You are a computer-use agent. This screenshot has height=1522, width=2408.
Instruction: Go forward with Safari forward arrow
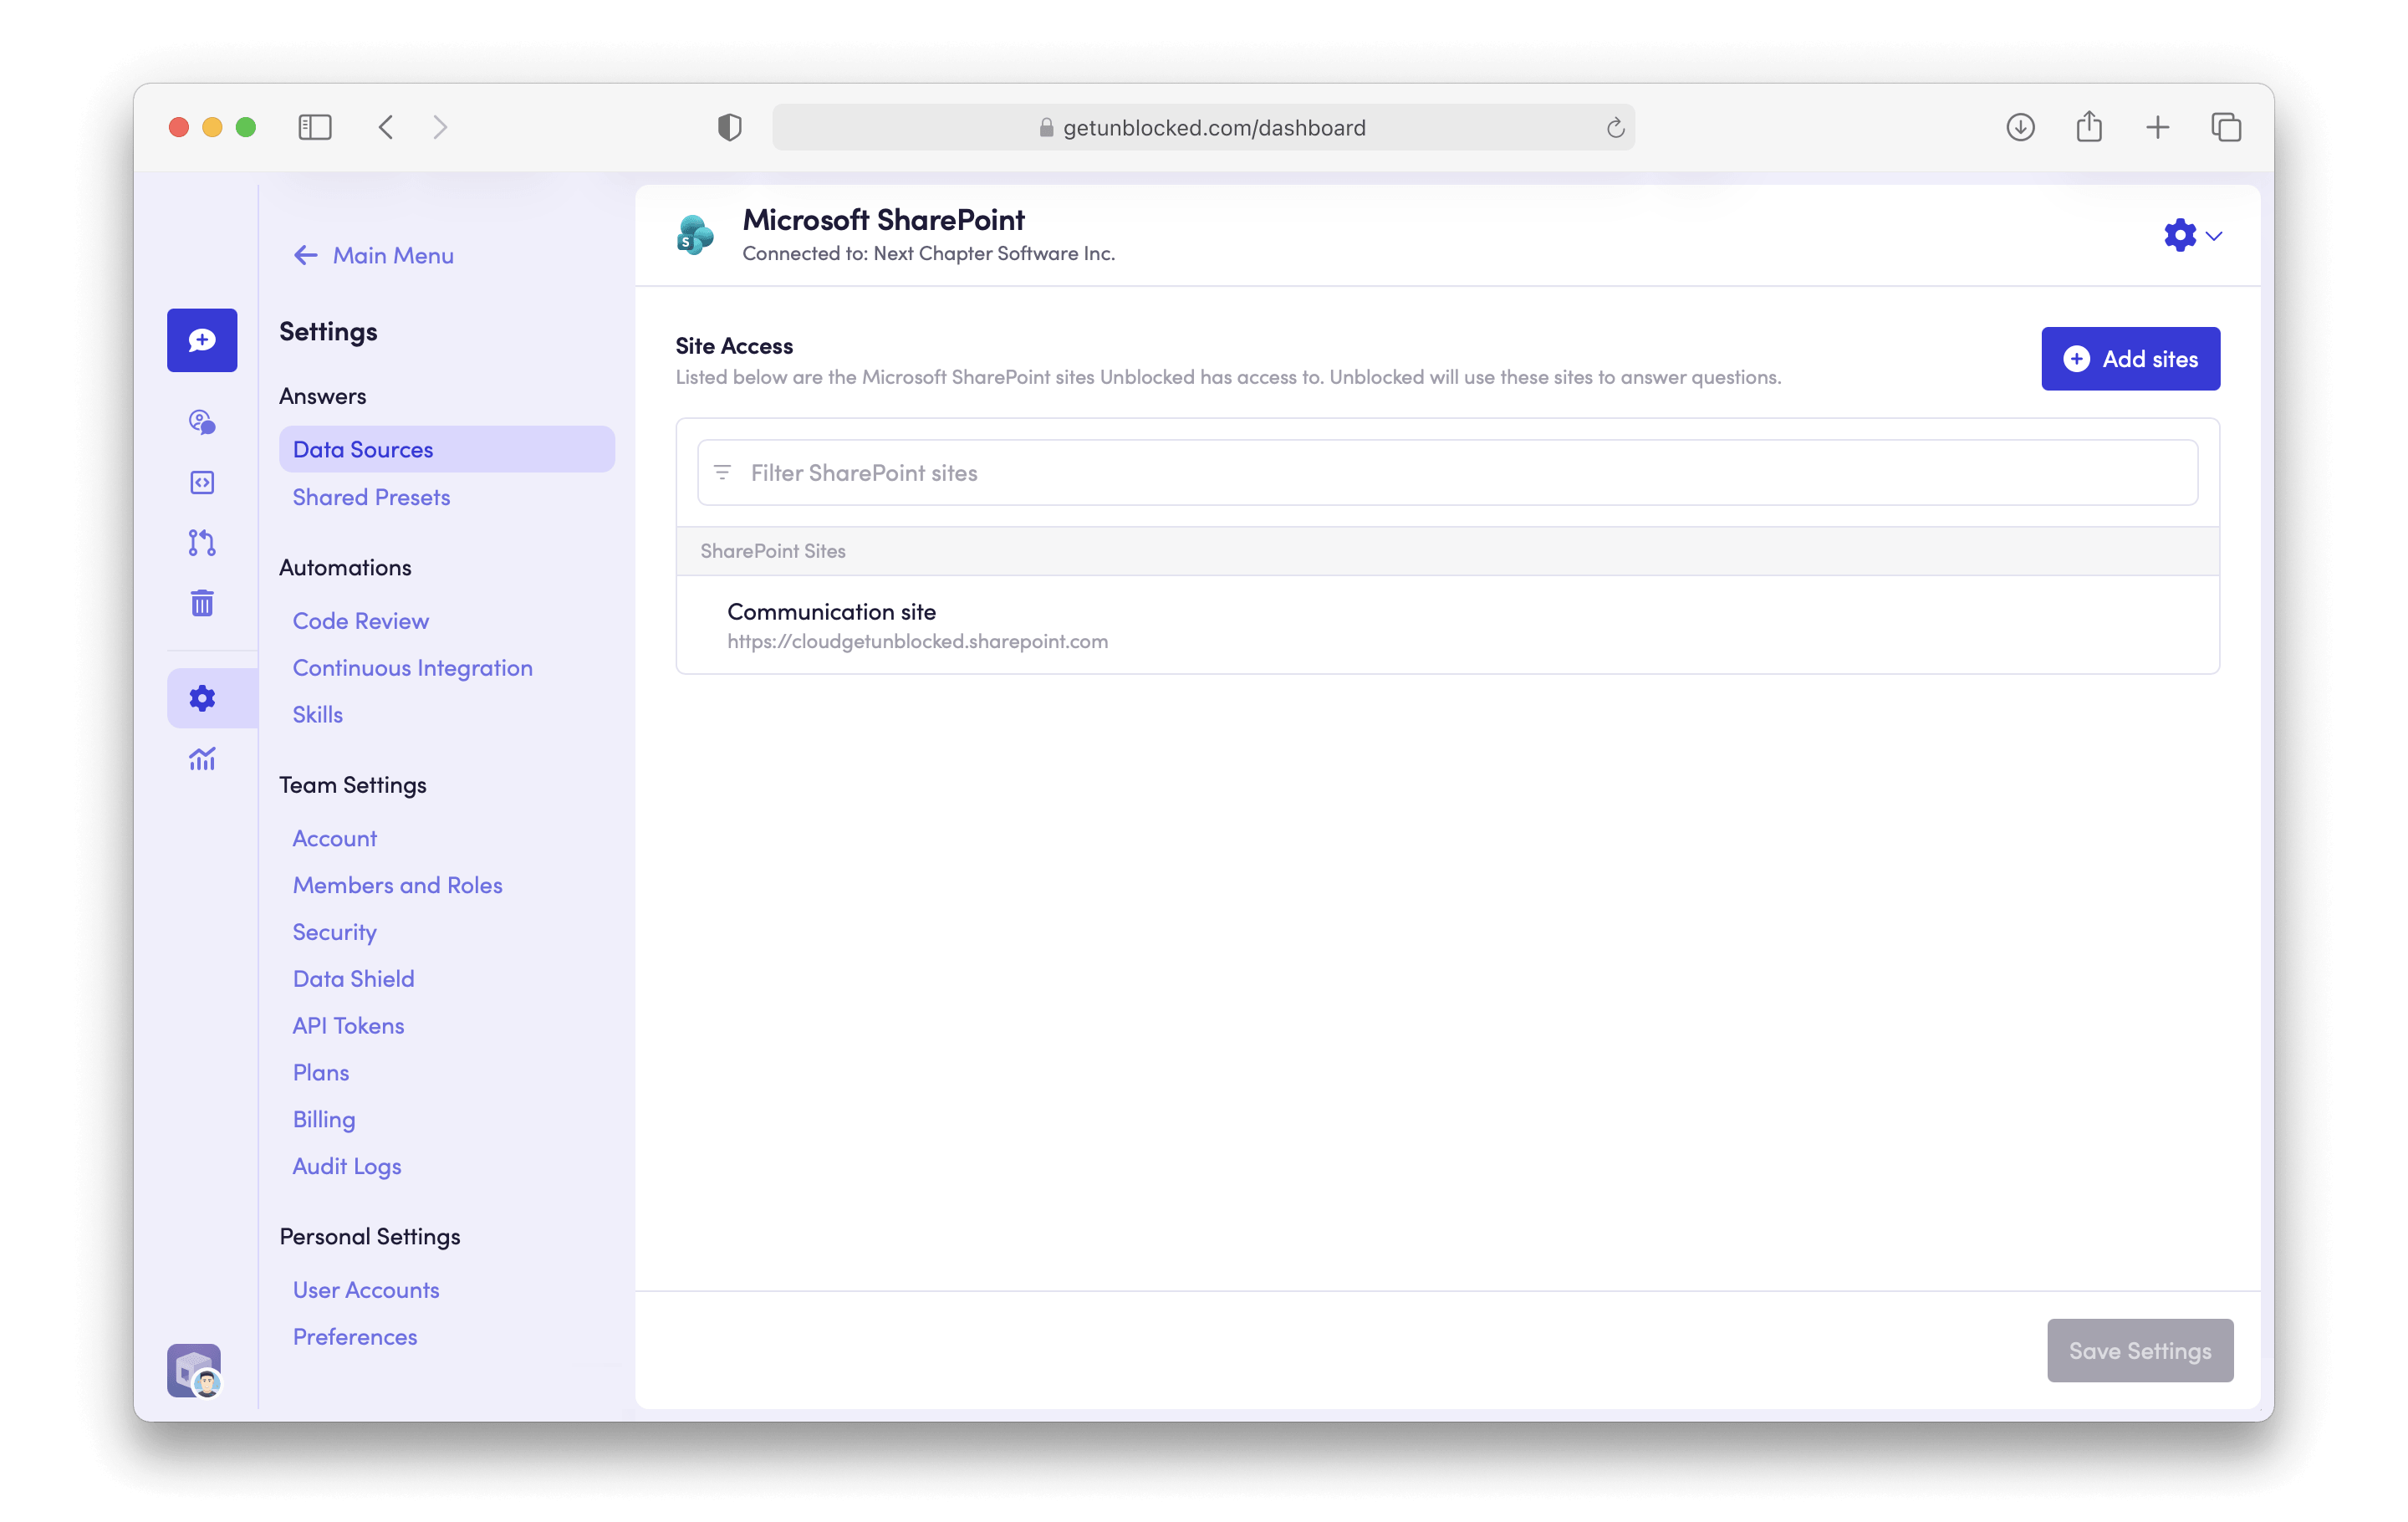click(440, 127)
